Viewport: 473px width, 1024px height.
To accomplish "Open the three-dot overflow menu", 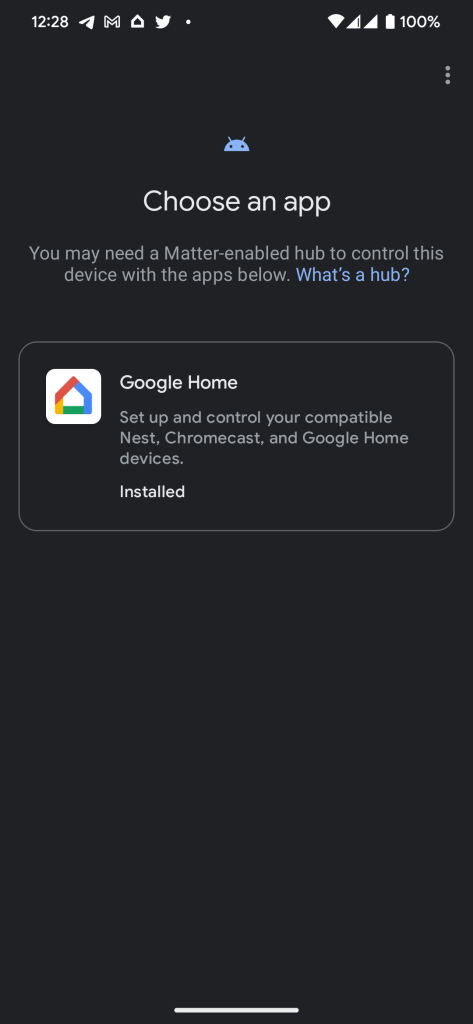I will [x=448, y=75].
